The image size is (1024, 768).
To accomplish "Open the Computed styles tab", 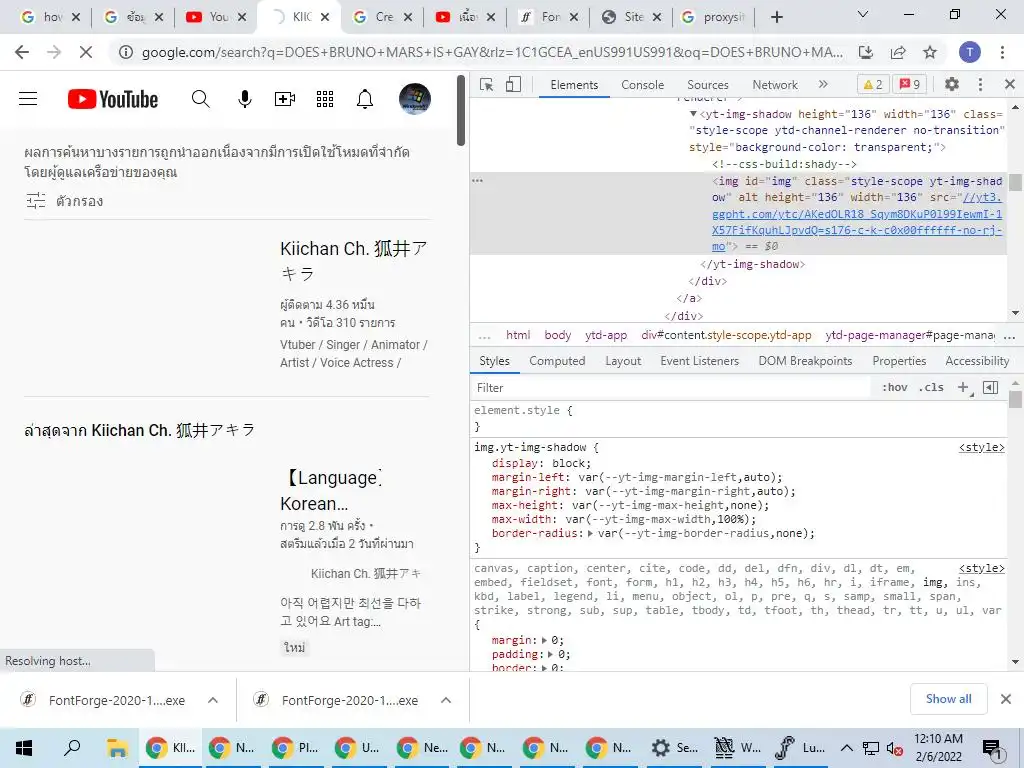I will 557,361.
